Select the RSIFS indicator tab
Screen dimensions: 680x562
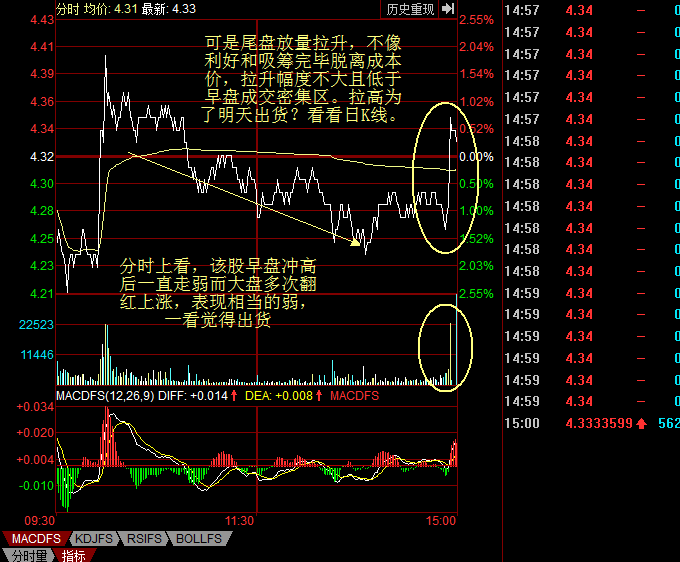pos(148,539)
